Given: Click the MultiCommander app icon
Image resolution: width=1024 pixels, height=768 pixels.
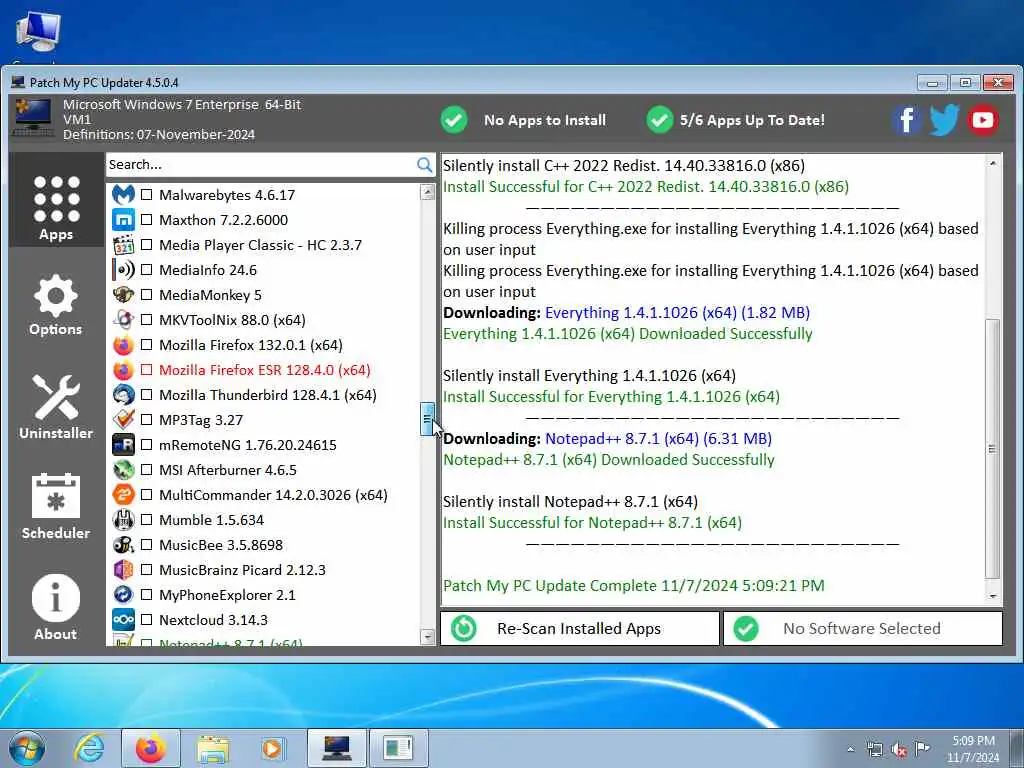Looking at the screenshot, I should [x=123, y=495].
